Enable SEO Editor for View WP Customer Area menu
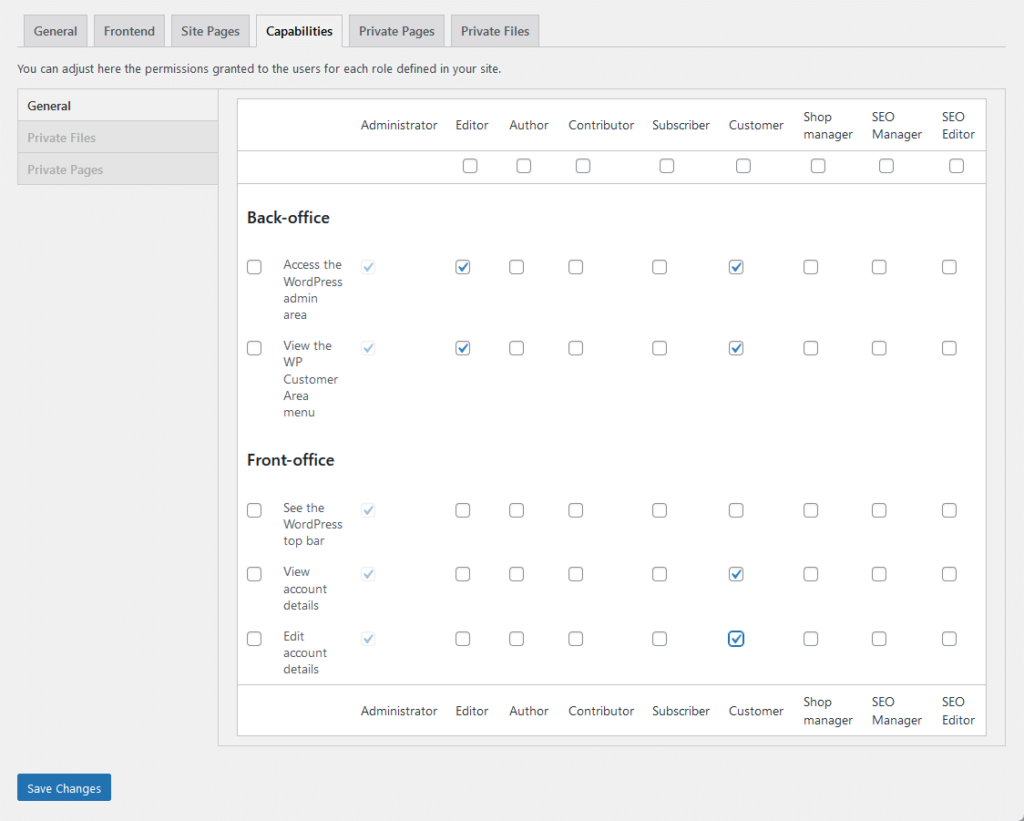 (949, 348)
